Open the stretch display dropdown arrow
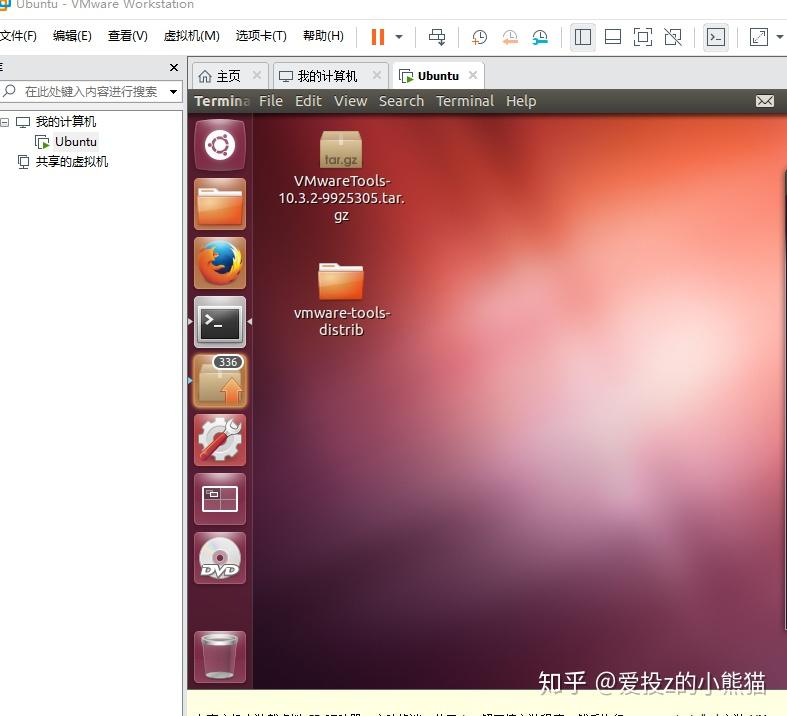The width and height of the screenshot is (787, 716). (779, 37)
